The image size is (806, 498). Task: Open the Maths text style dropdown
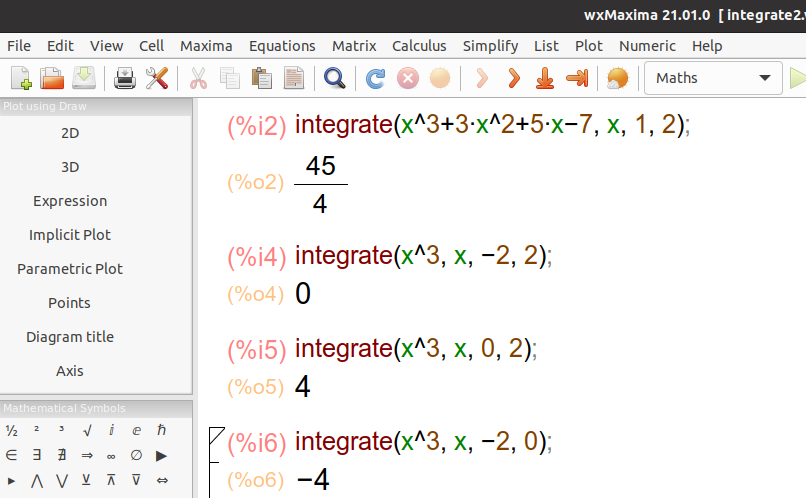(713, 78)
